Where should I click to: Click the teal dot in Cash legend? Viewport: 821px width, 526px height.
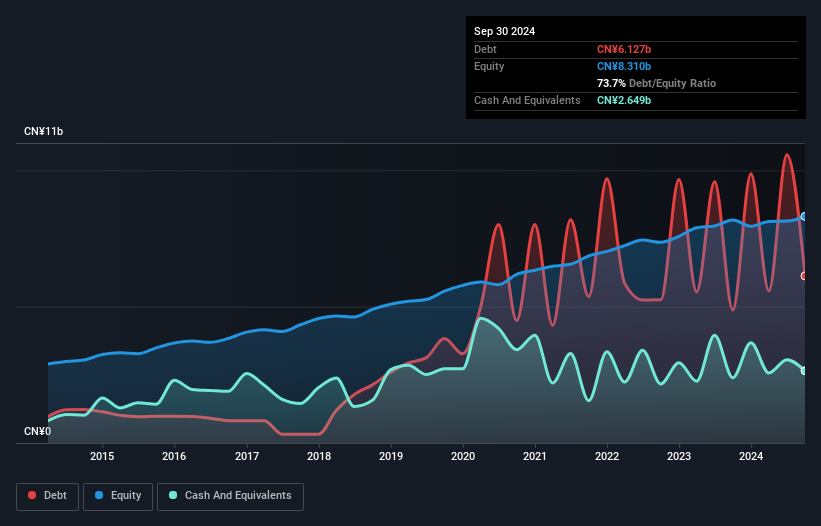(173, 495)
